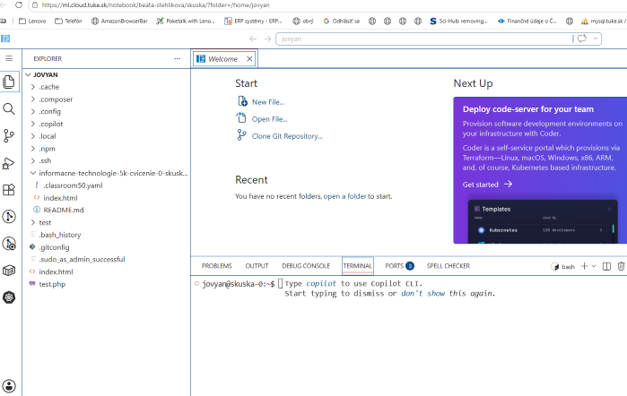Open the Source Control view
The width and height of the screenshot is (627, 396).
(x=9, y=136)
